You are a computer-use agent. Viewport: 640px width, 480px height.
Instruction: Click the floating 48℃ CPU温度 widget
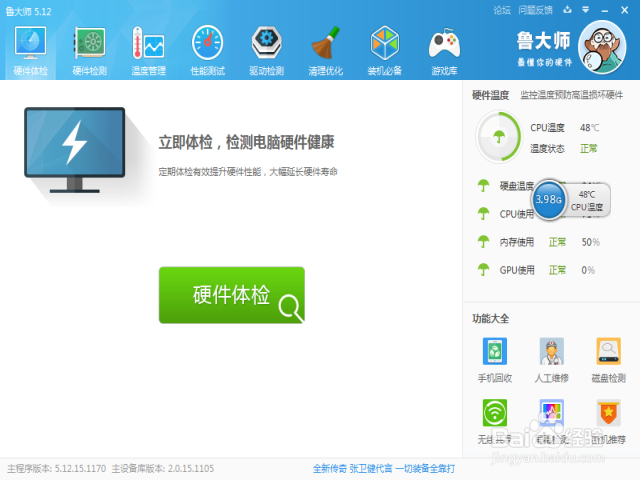[x=587, y=200]
